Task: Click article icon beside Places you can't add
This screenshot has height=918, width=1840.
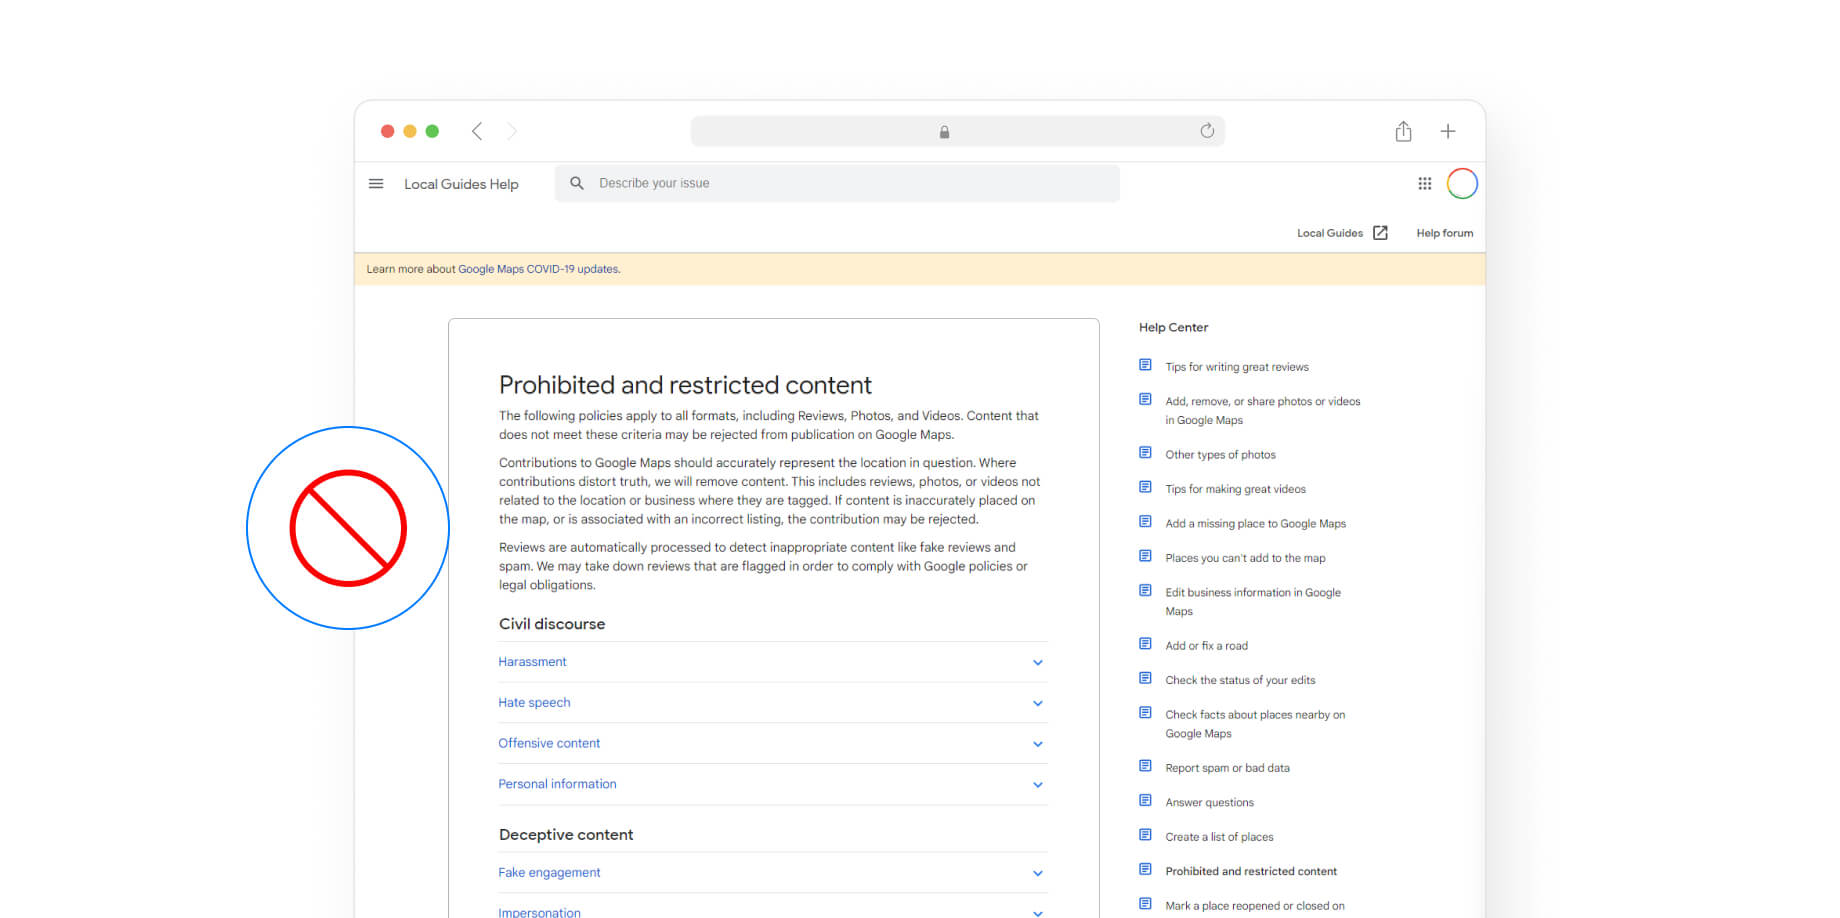Action: [1145, 556]
